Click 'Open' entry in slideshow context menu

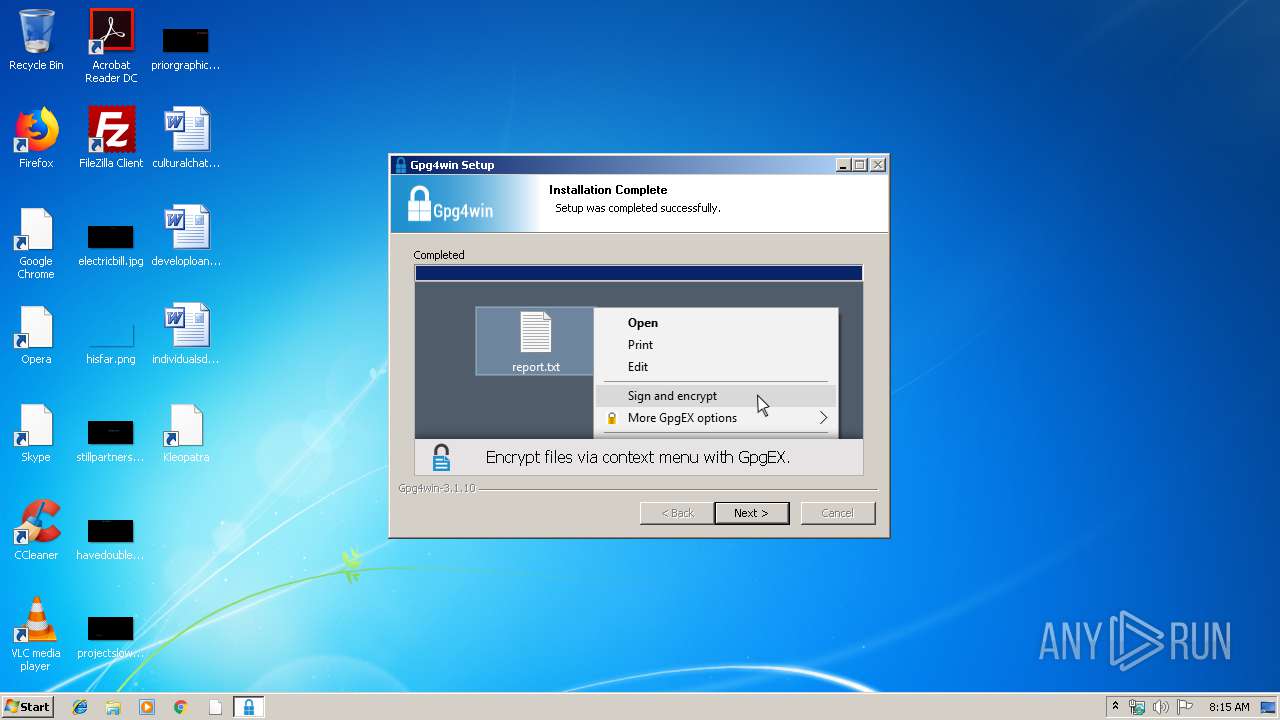pos(643,323)
